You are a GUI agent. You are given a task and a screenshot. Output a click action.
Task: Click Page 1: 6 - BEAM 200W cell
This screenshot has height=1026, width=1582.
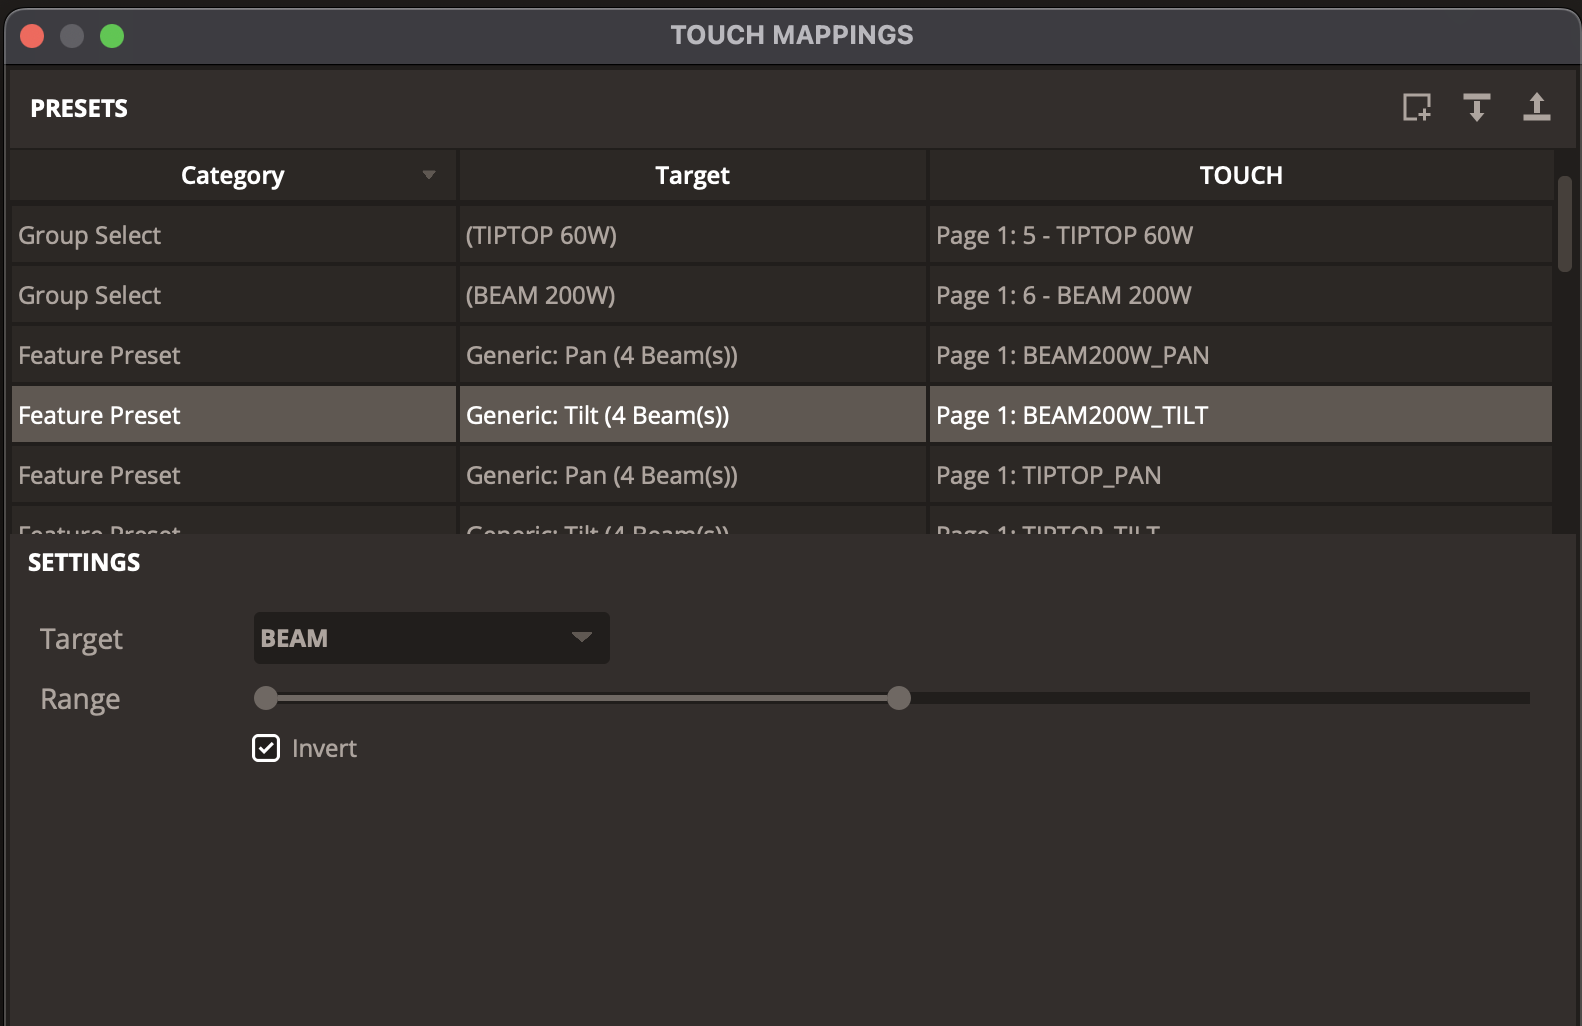click(1240, 295)
